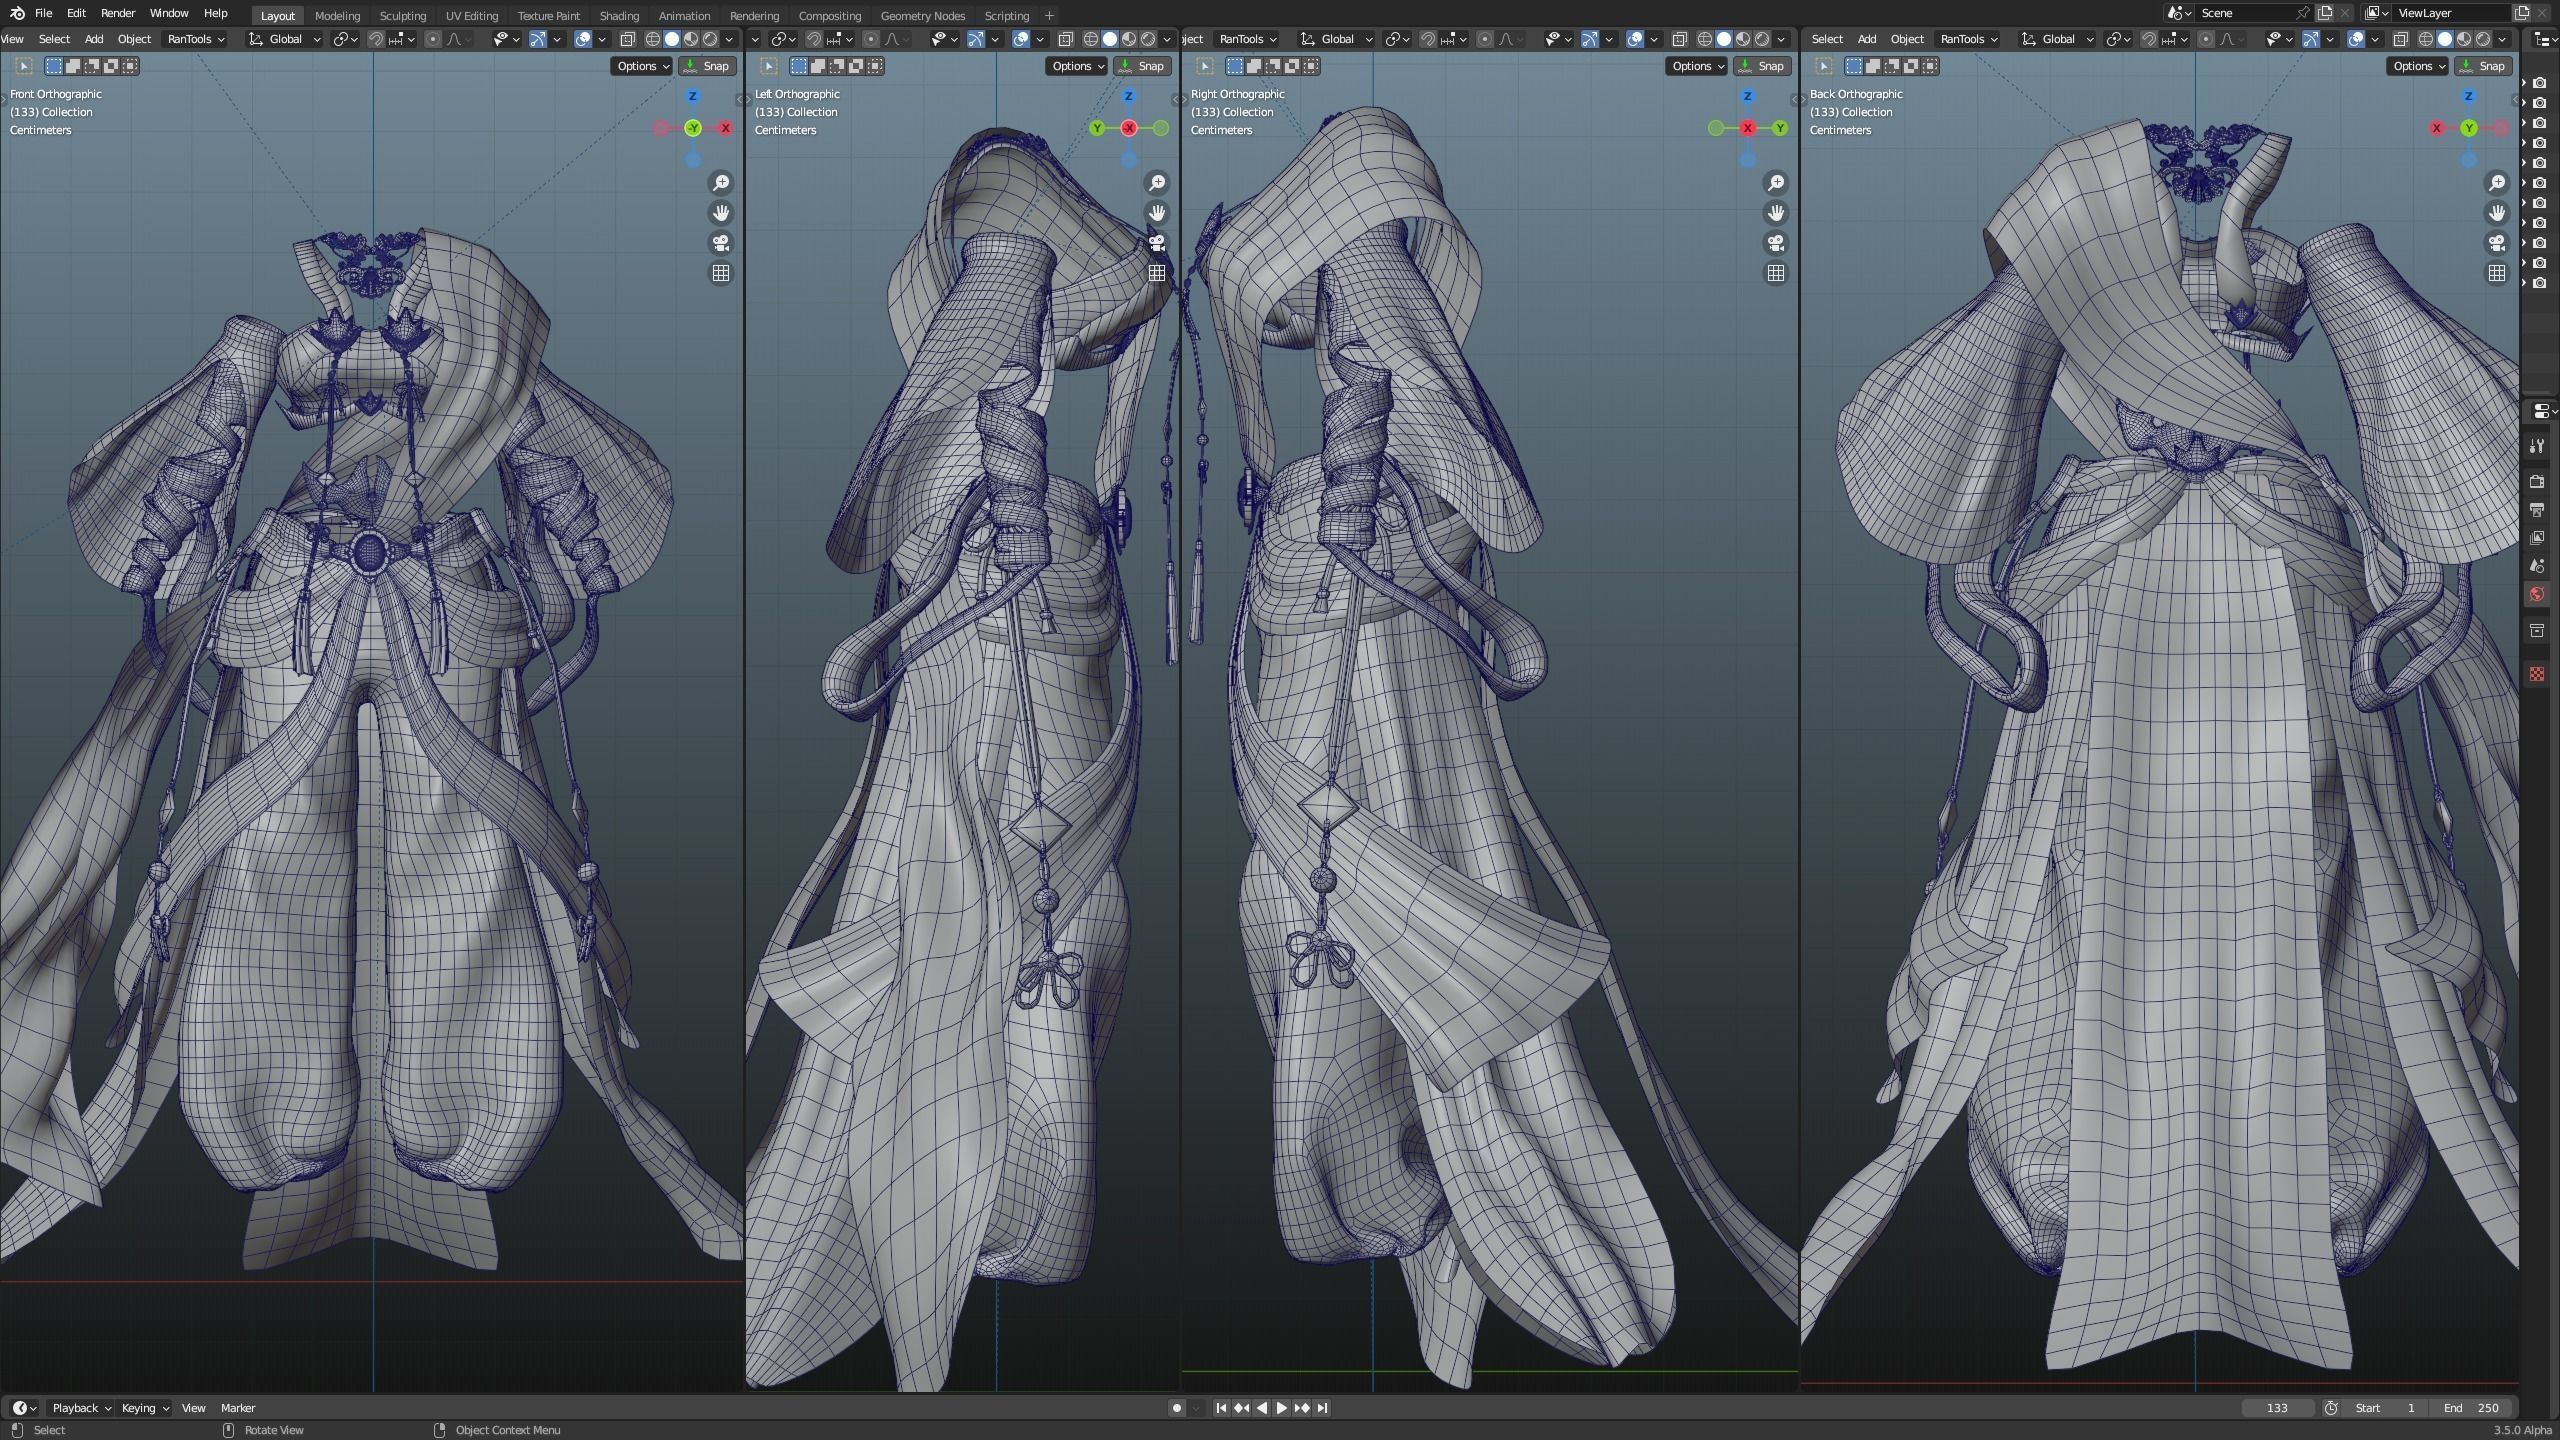Screen dimensions: 2560x1440
Task: Click the End frame field showing 250
Action: click(x=2471, y=1408)
